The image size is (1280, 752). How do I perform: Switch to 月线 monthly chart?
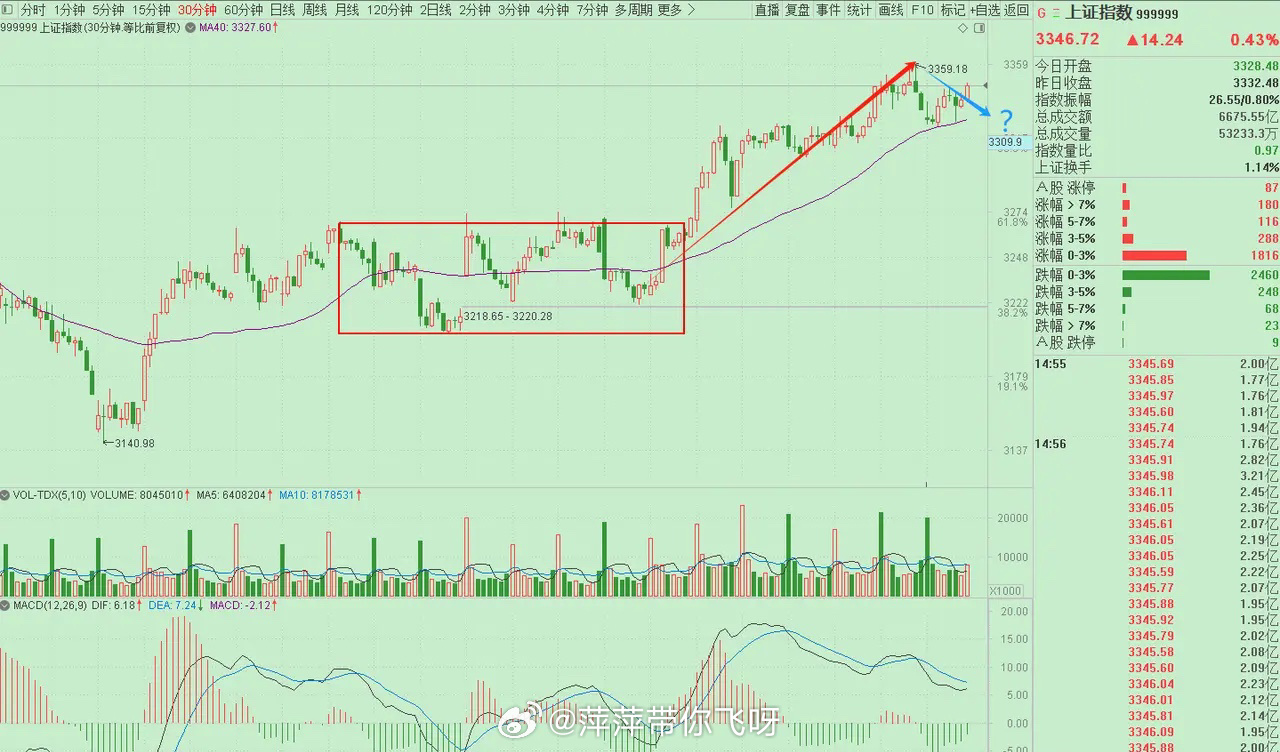point(346,10)
